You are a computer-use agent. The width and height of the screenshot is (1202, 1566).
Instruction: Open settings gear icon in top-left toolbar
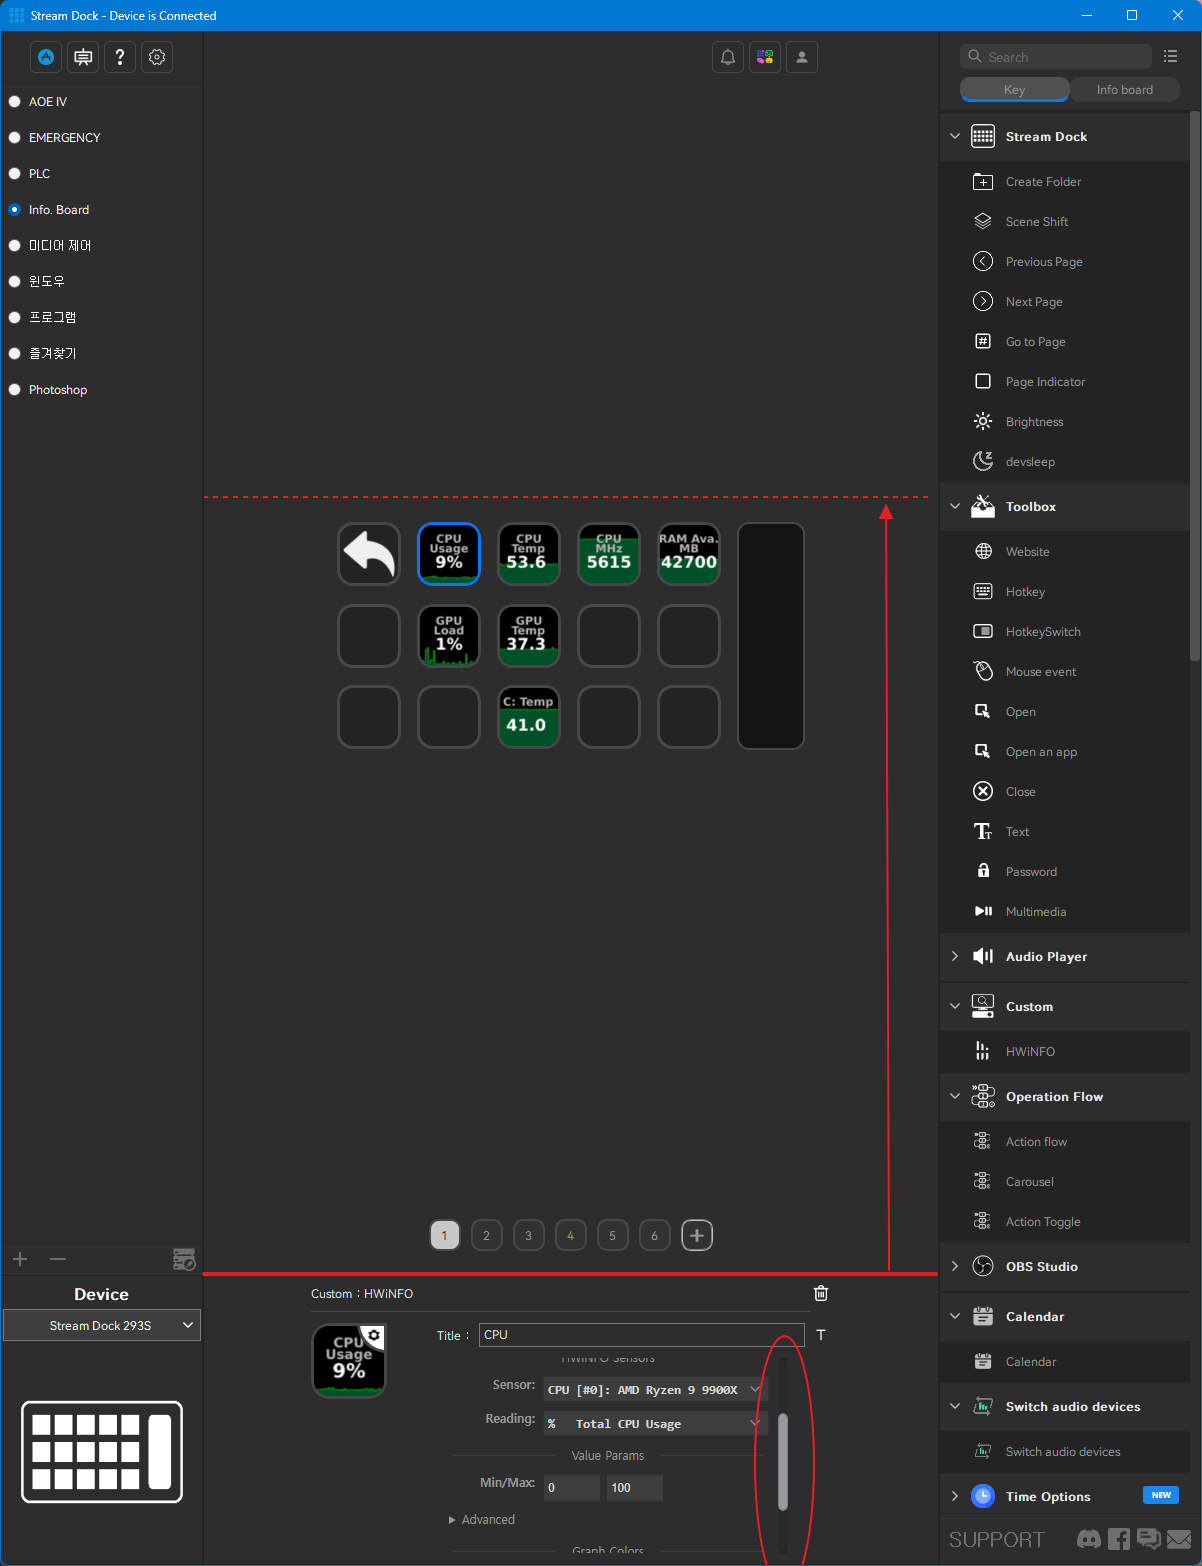157,57
